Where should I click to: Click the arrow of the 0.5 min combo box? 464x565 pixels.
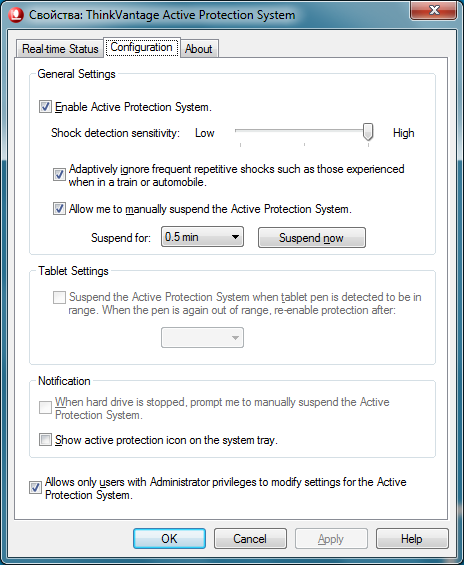[x=235, y=237]
